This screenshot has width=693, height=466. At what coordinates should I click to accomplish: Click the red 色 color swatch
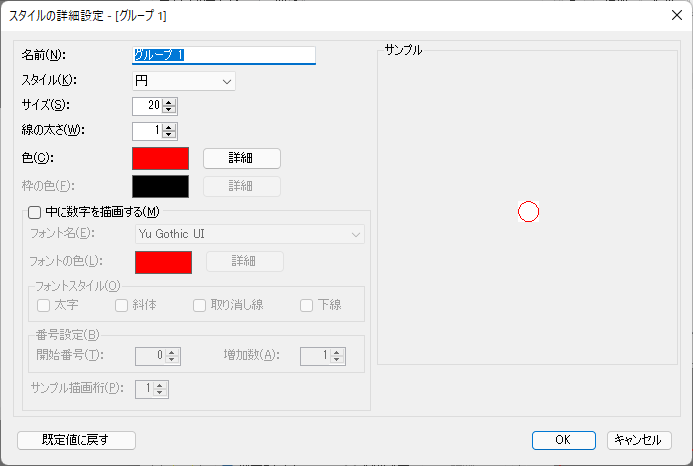coord(160,158)
